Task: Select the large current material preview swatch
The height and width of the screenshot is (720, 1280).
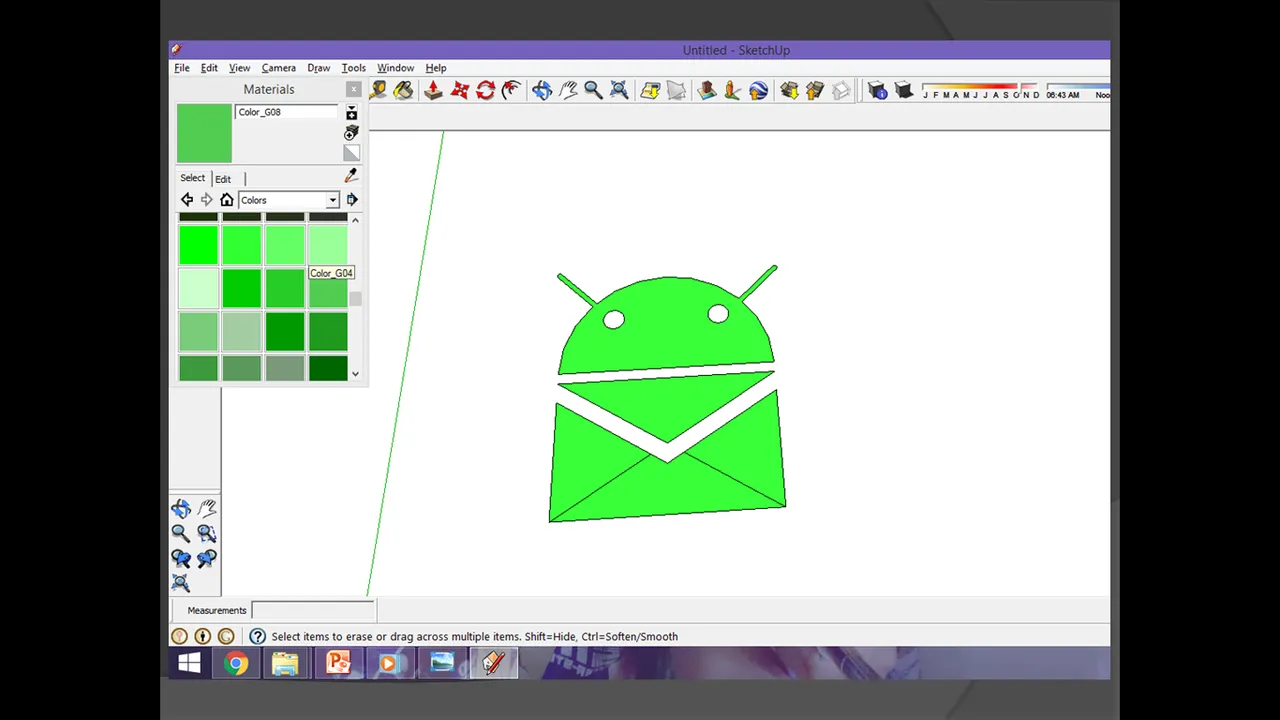Action: (x=204, y=133)
